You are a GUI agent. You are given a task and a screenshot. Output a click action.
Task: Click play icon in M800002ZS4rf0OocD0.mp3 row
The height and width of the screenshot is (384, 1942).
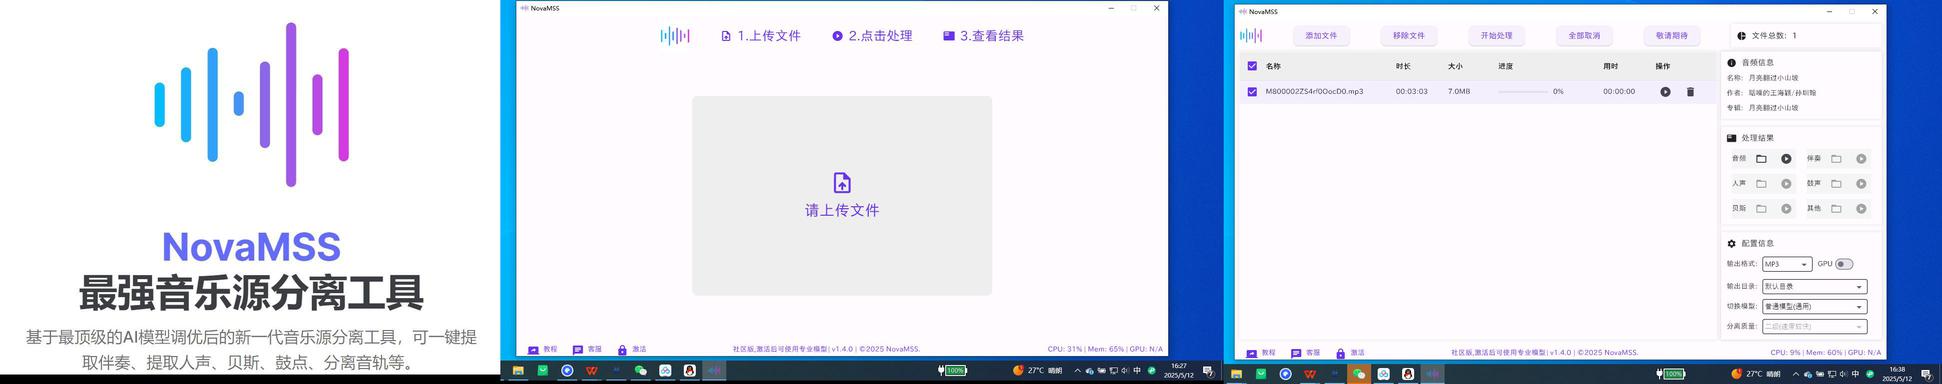coord(1665,92)
